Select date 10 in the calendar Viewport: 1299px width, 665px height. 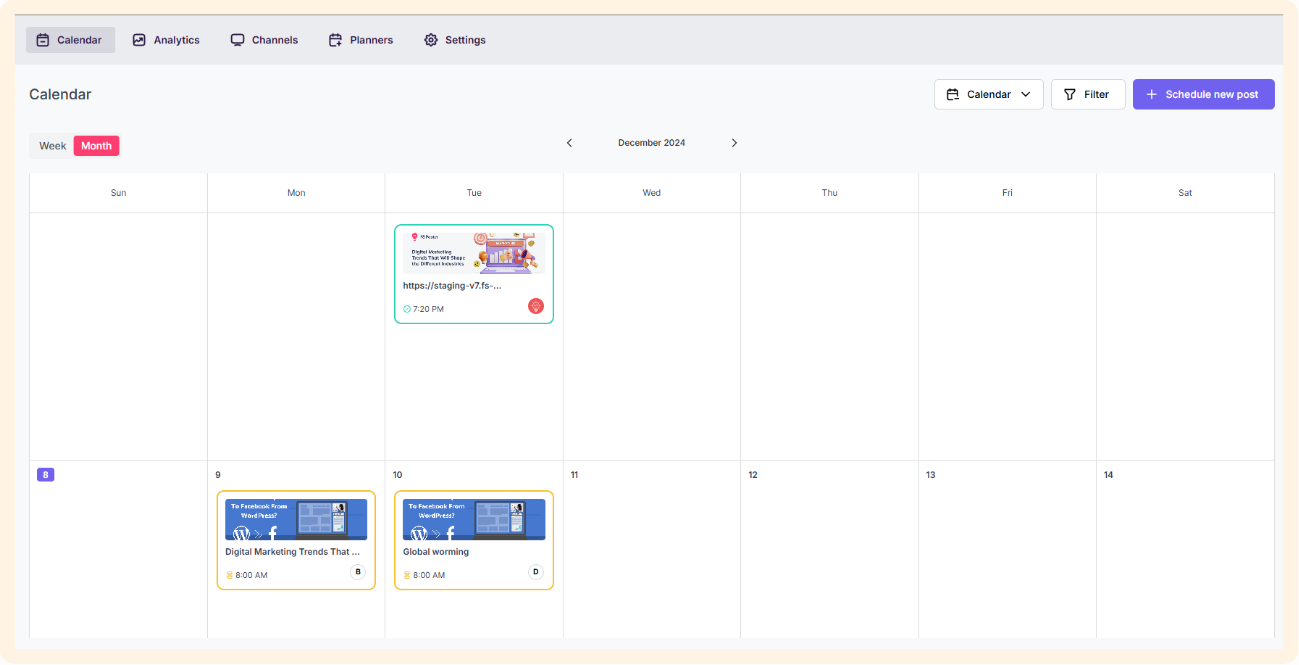pos(398,475)
